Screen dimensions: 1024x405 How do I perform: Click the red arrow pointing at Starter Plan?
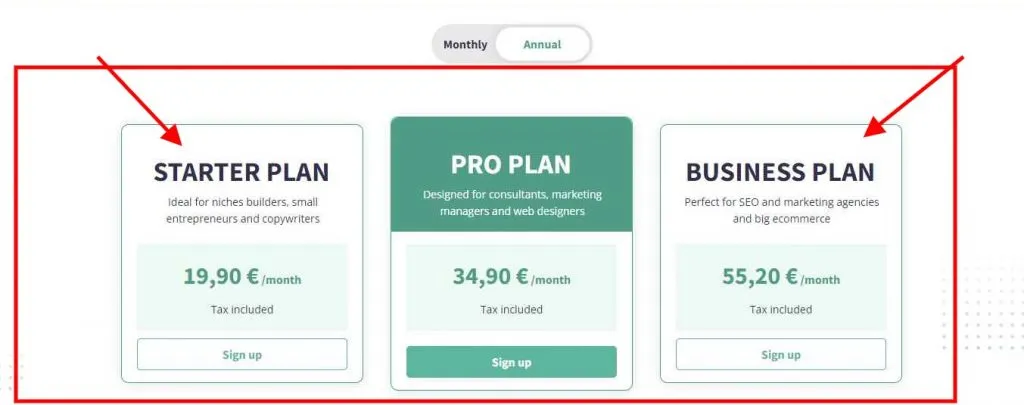pos(142,102)
